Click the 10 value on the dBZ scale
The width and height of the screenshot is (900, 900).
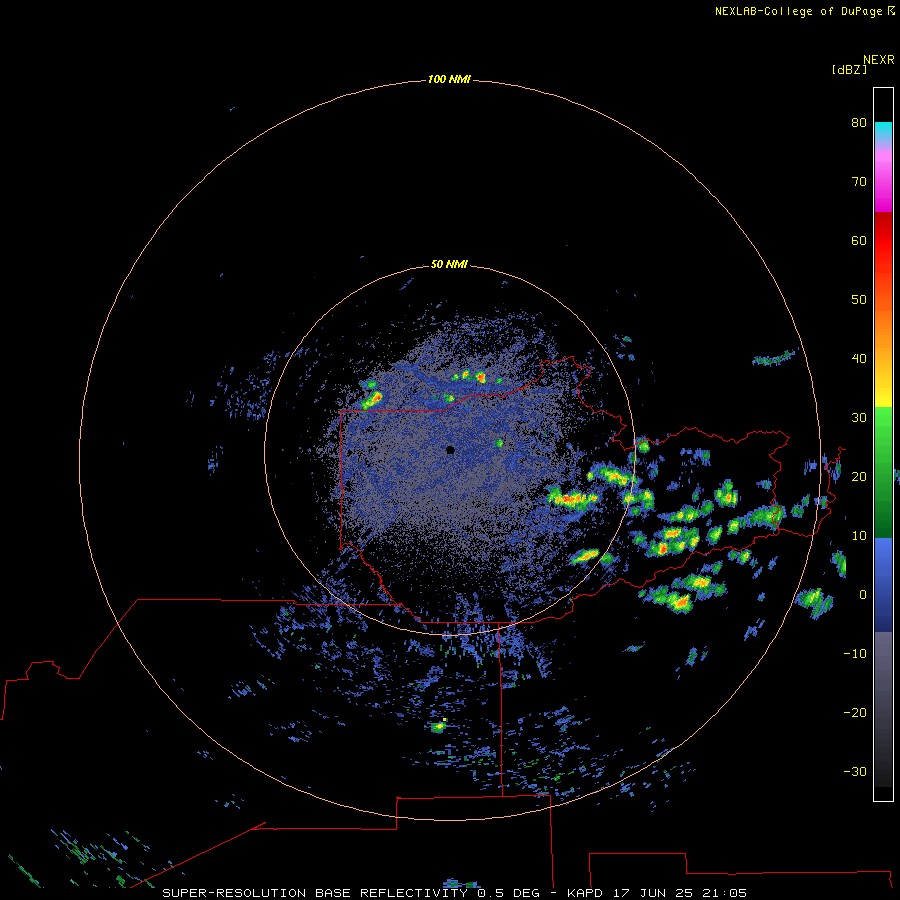coord(859,536)
